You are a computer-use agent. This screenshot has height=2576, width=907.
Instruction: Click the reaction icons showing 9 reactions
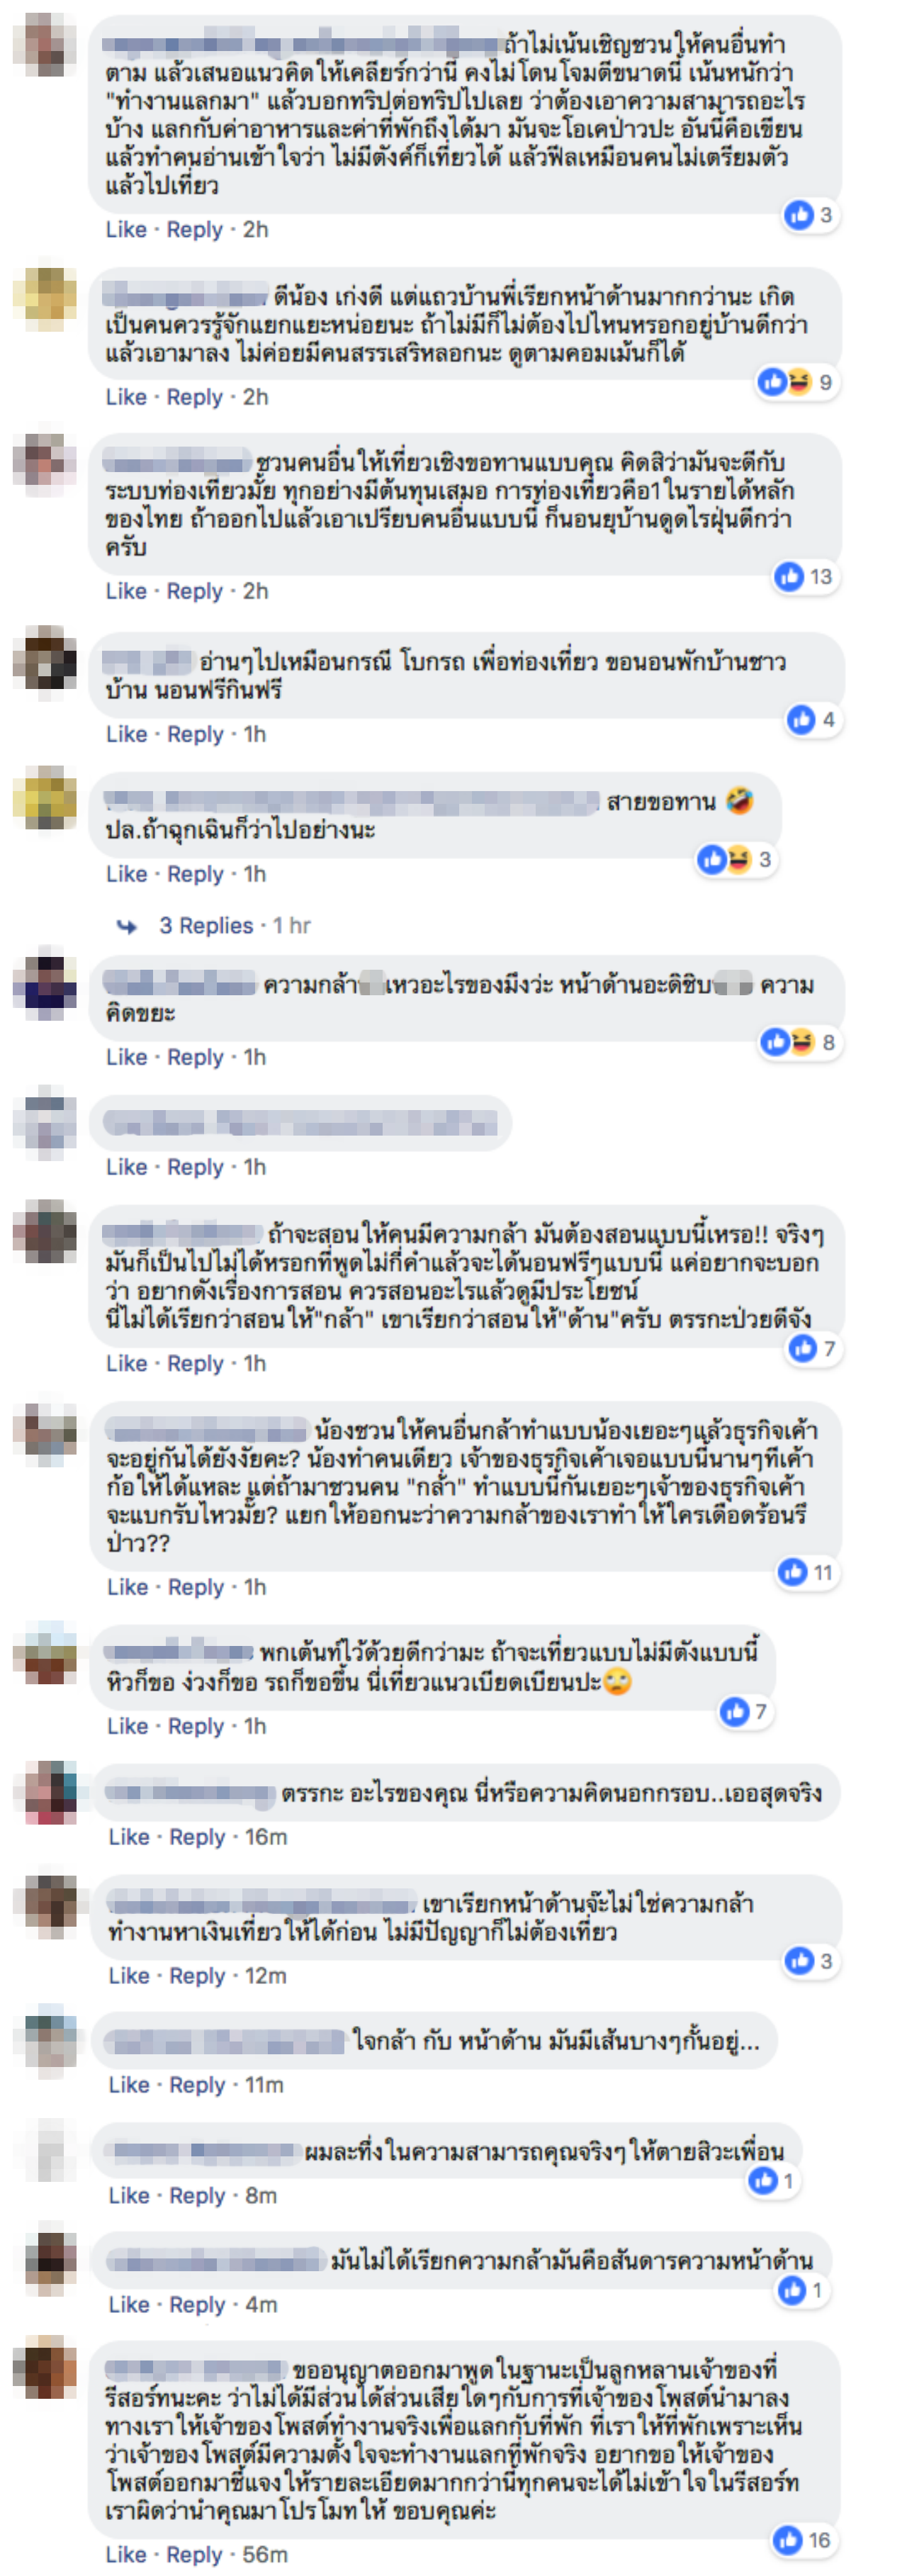point(785,382)
